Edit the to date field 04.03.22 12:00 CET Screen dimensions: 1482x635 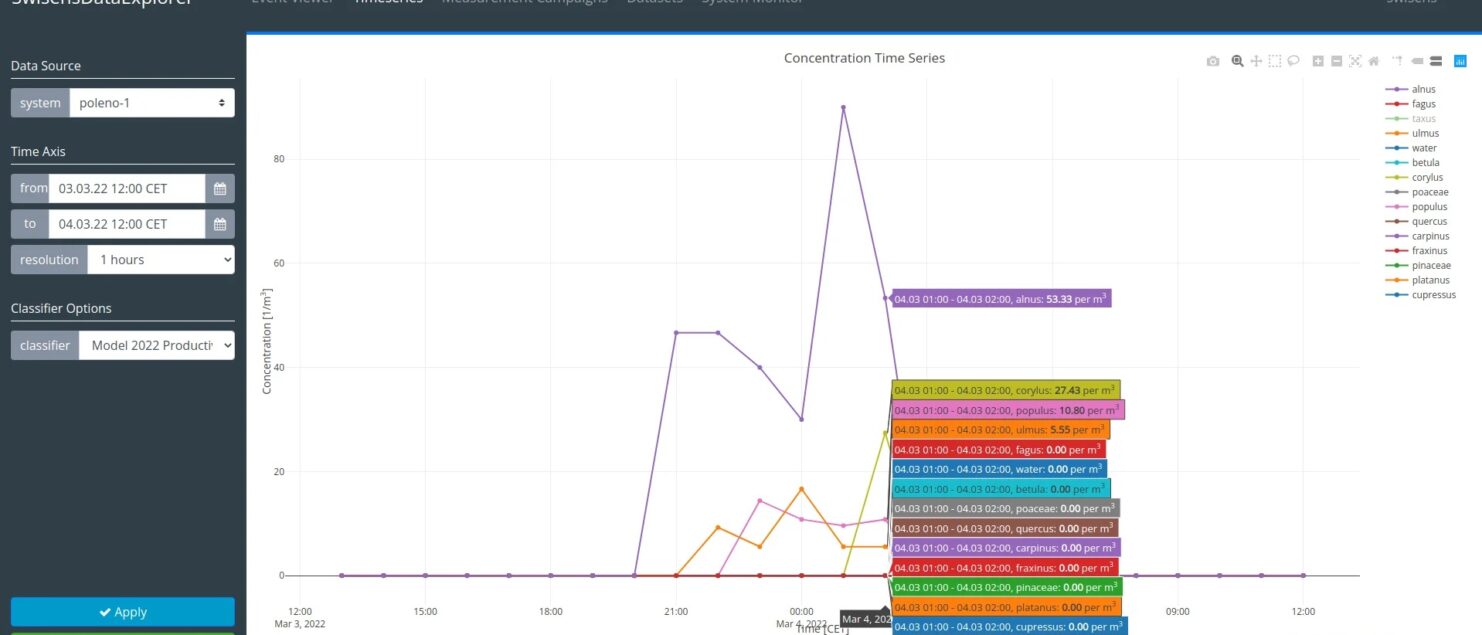pyautogui.click(x=127, y=224)
